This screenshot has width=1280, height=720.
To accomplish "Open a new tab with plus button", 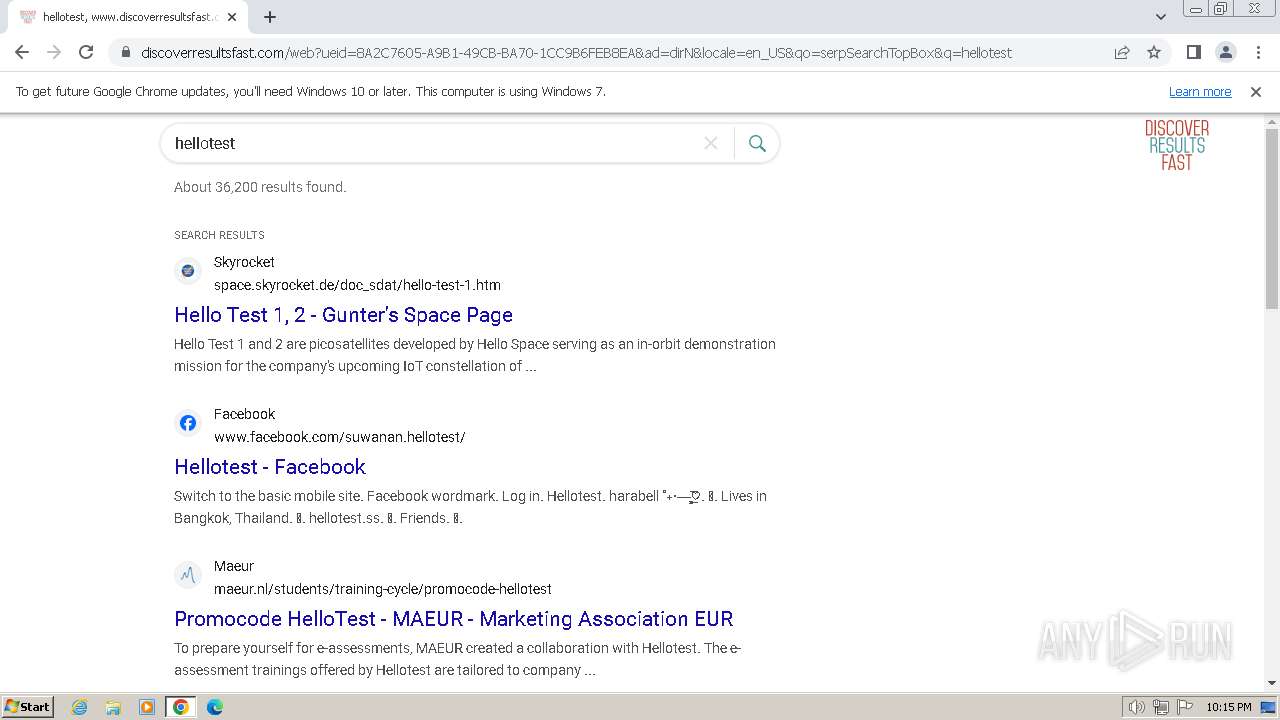I will pyautogui.click(x=270, y=17).
